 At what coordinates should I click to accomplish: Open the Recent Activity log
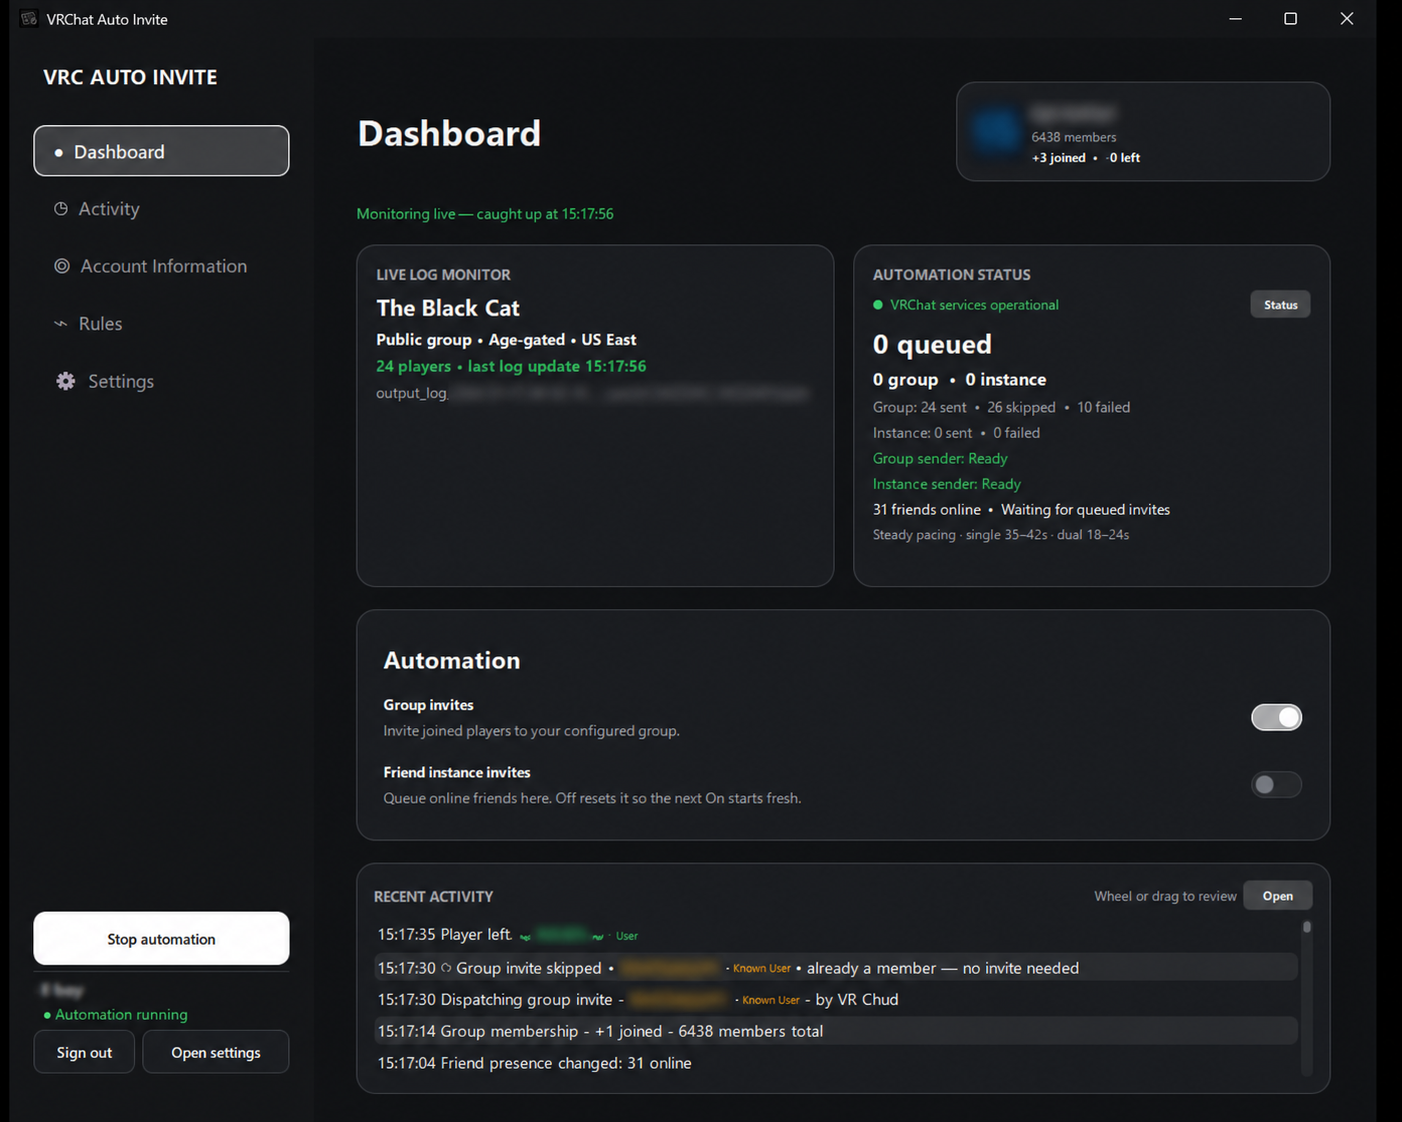point(1277,896)
